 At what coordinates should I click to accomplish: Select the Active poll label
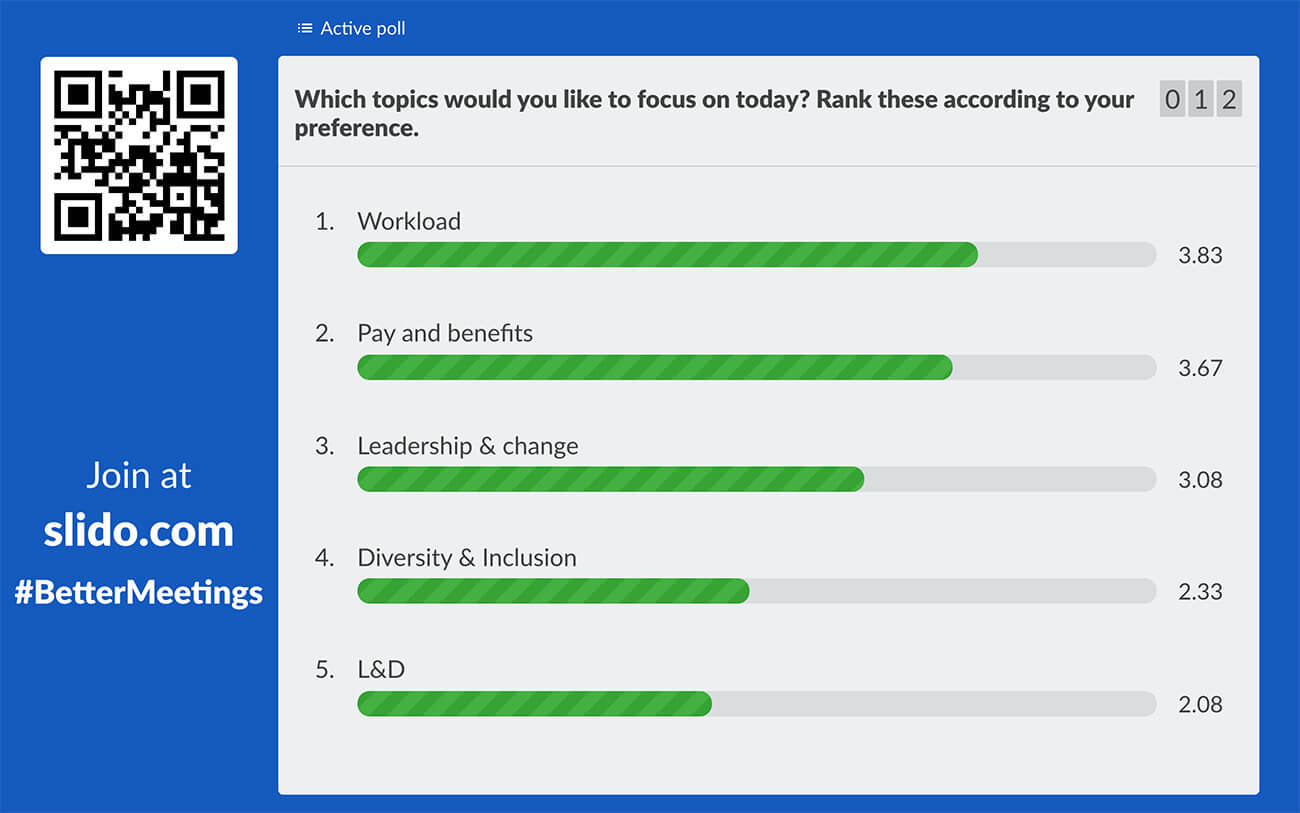tap(362, 28)
